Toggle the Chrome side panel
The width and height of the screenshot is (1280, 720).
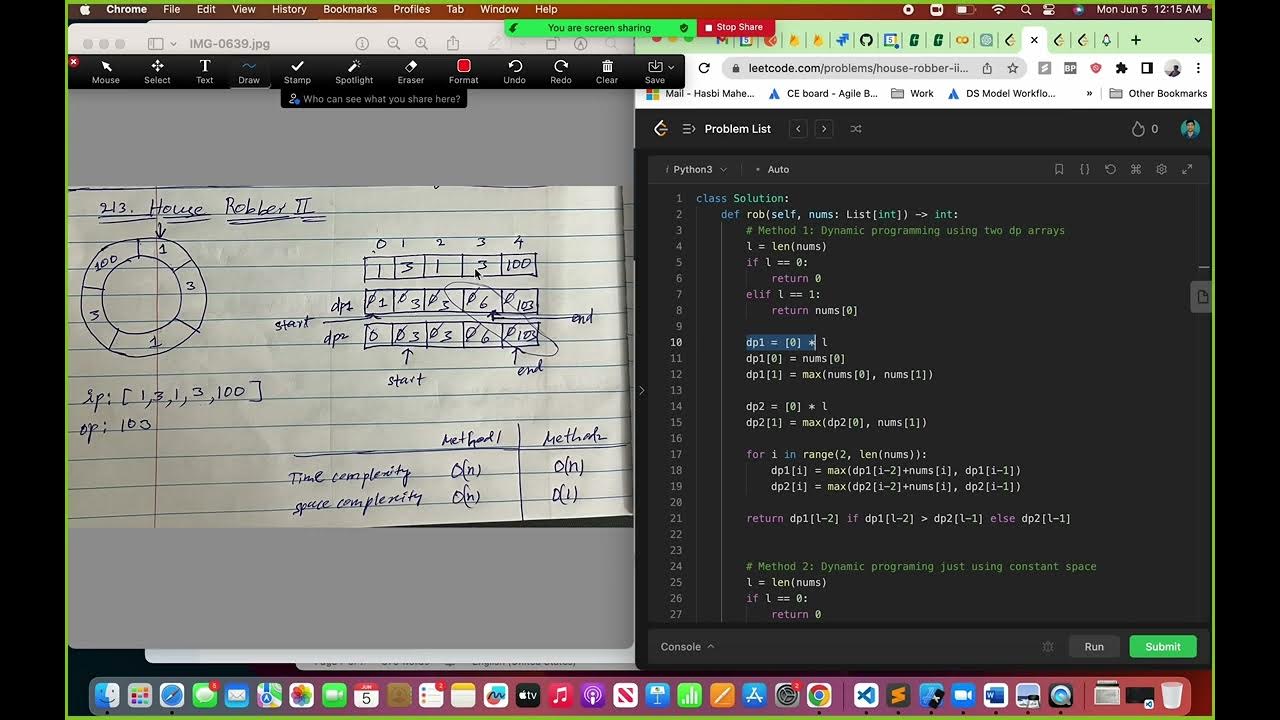pyautogui.click(x=1147, y=68)
